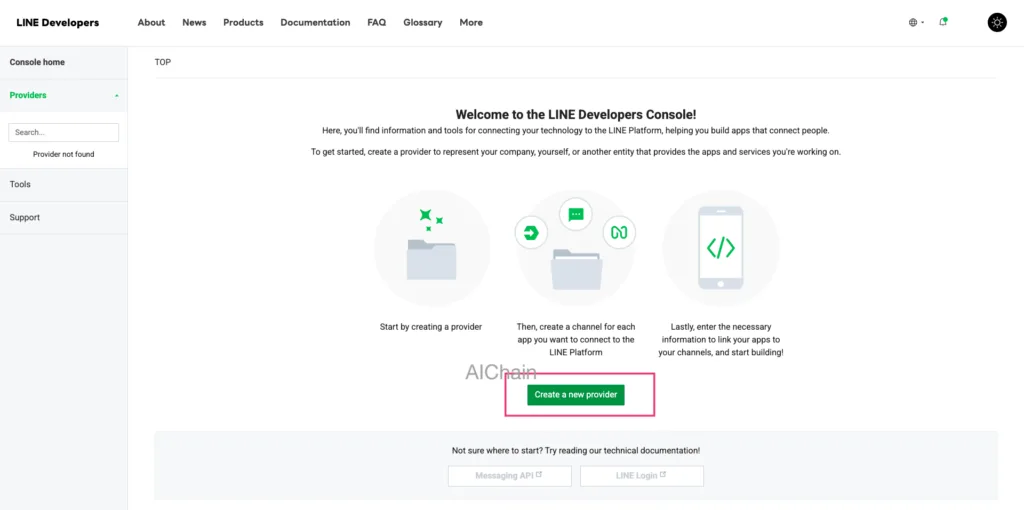Click the code phone illustration

[720, 247]
